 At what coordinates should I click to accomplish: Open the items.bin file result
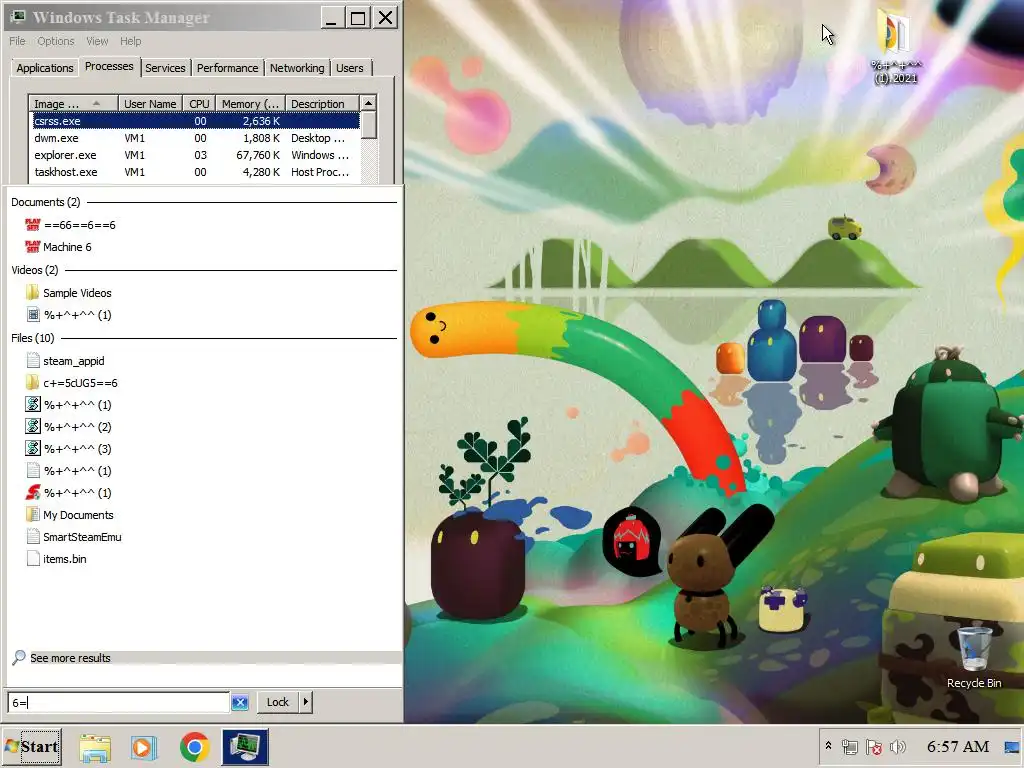tap(56, 559)
